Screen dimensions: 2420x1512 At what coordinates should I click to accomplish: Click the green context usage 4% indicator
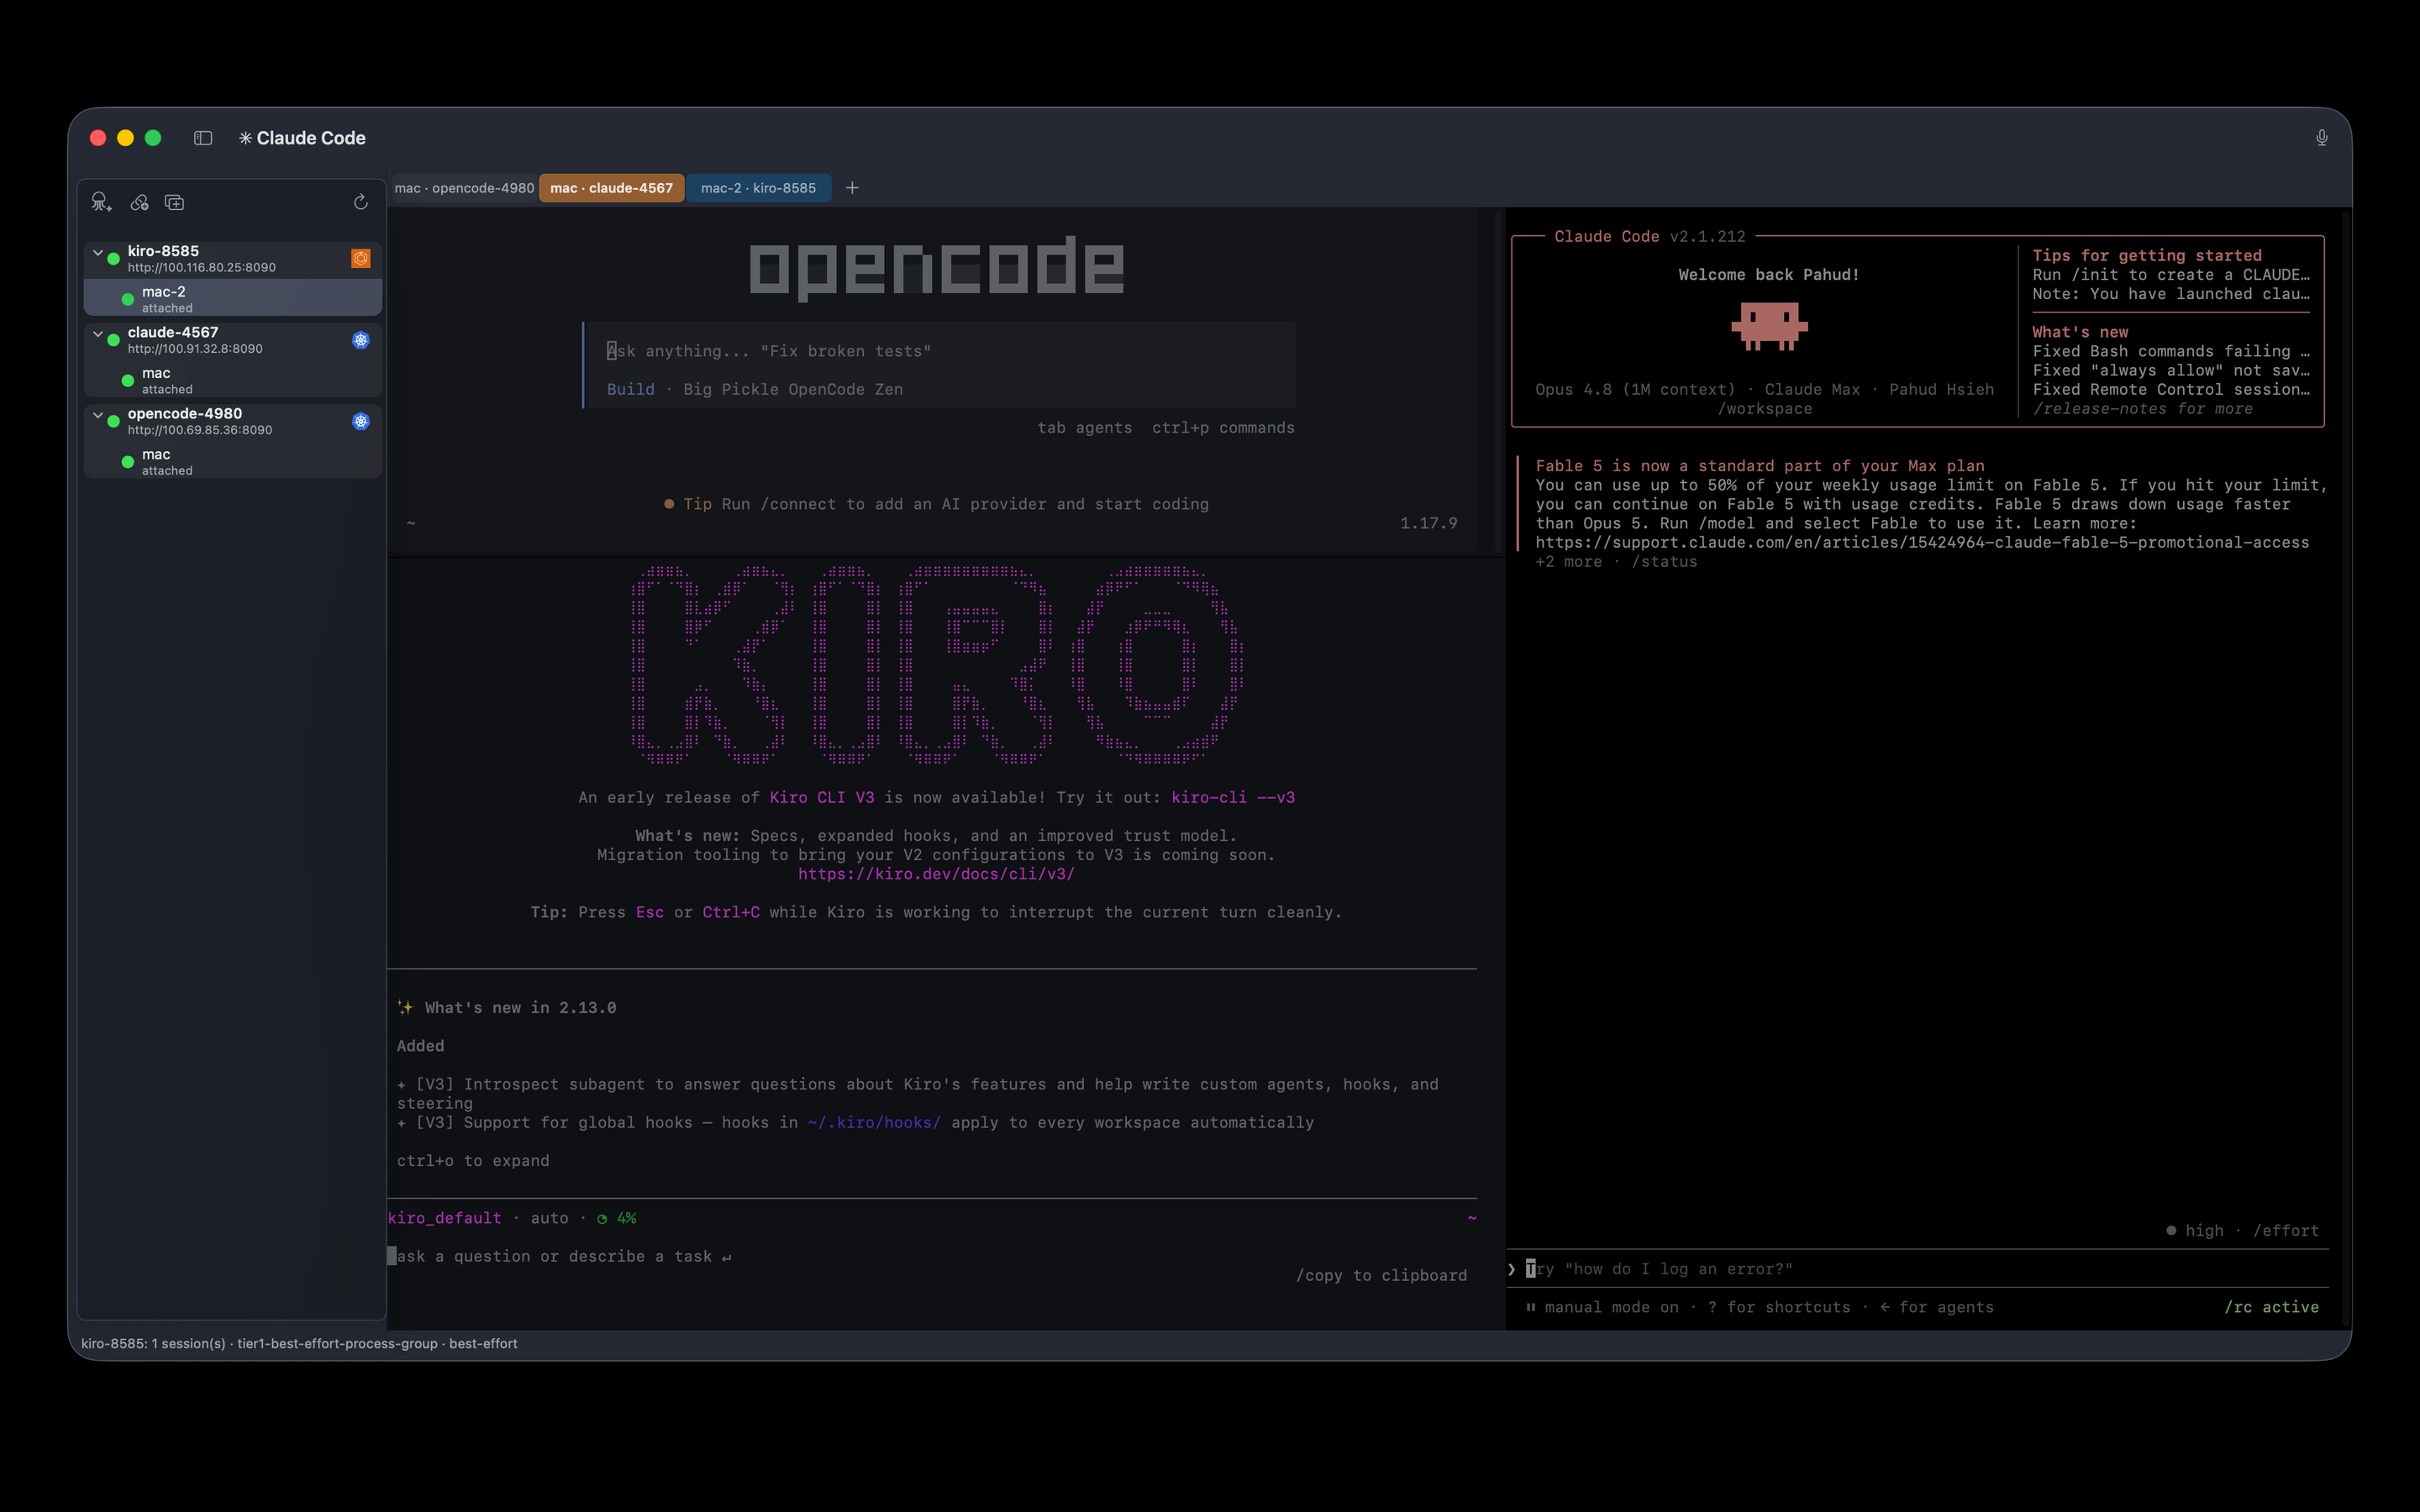pyautogui.click(x=617, y=1218)
